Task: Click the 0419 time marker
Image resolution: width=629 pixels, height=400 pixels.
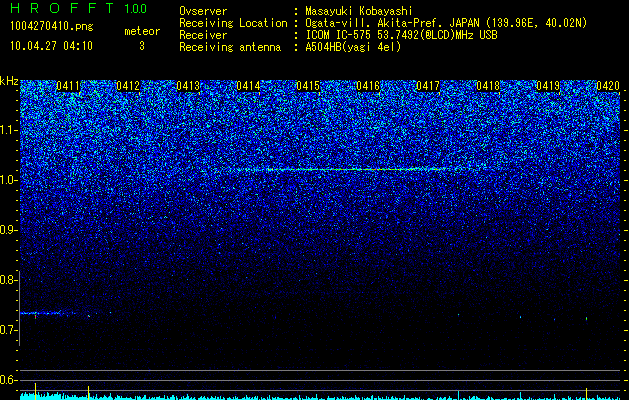Action: click(x=548, y=86)
